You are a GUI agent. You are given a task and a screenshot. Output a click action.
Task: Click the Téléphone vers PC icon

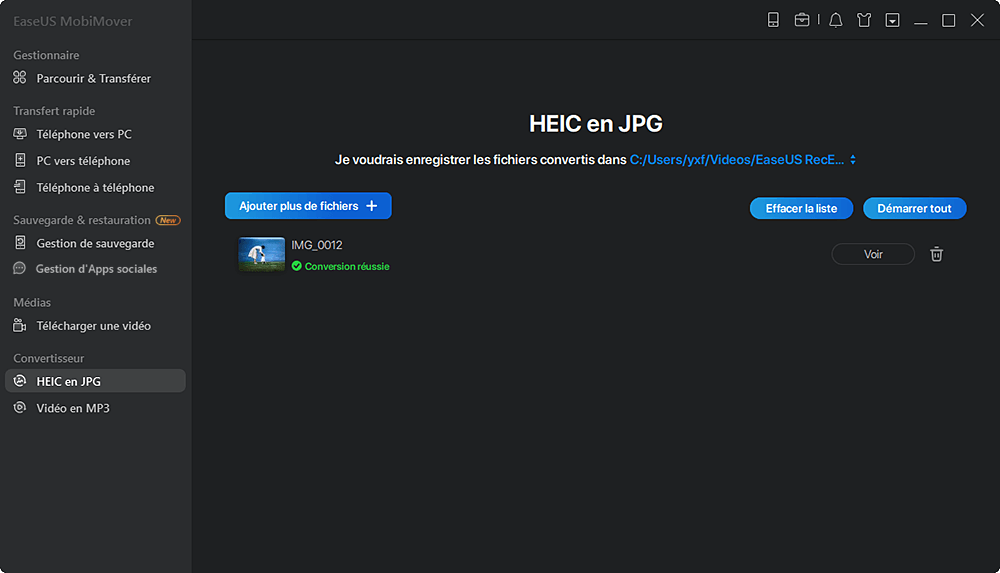[20, 133]
